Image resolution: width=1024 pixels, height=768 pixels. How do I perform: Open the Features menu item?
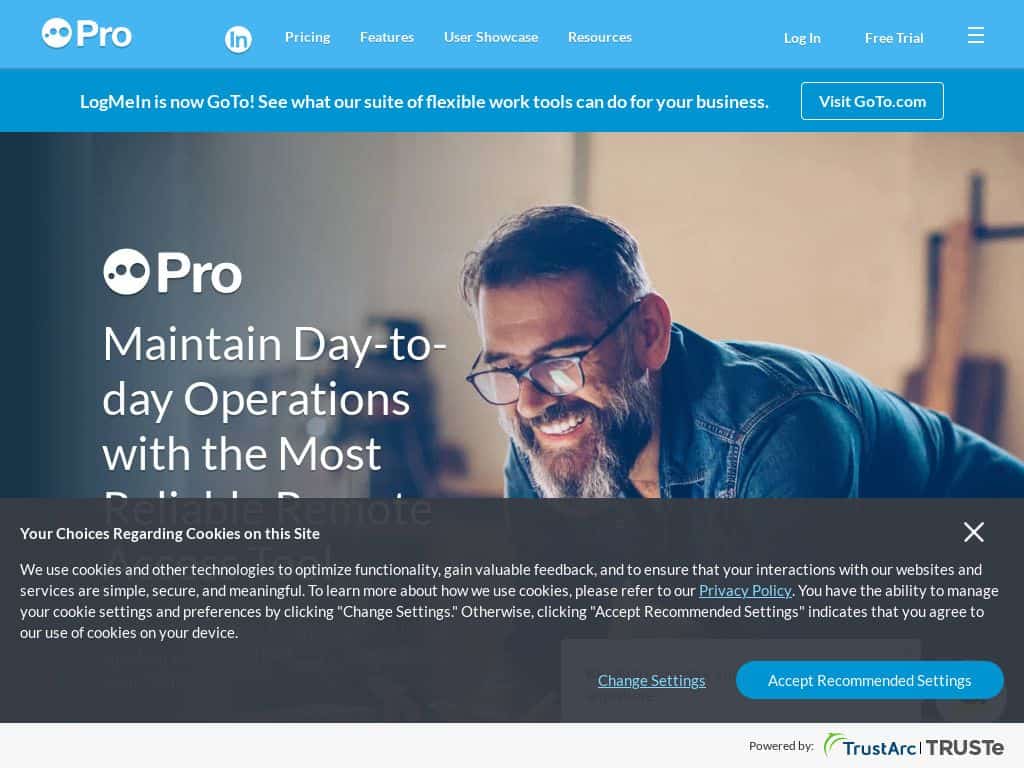387,37
